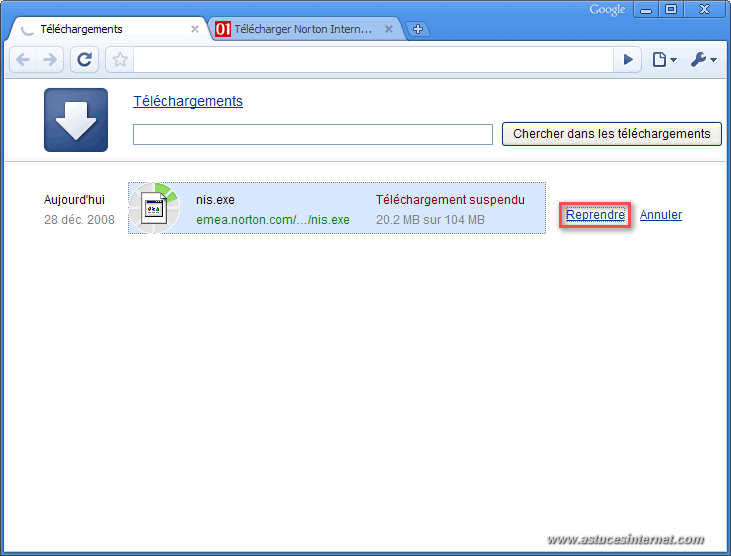Click the Téléchargement suspendu status text

pyautogui.click(x=450, y=200)
